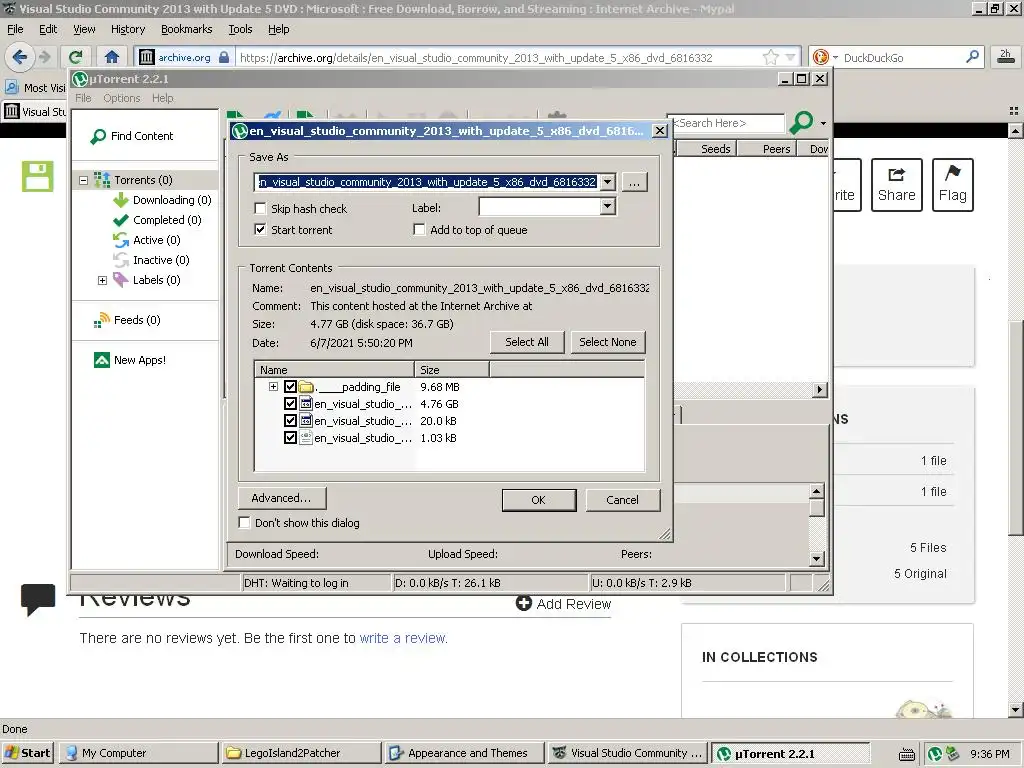
Task: Reload the page with refresh icon
Action: [76, 57]
